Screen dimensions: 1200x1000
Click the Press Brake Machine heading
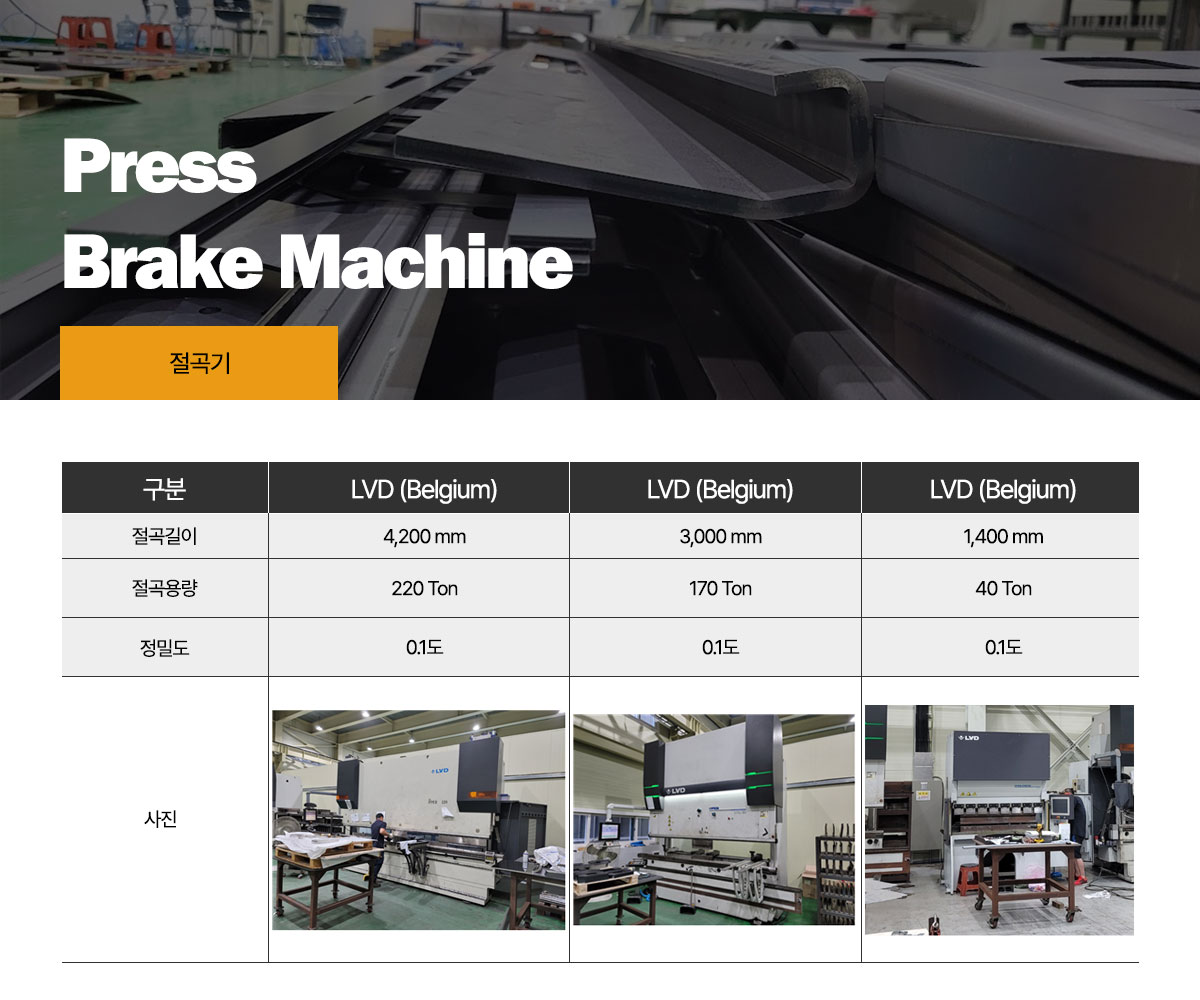tap(317, 216)
